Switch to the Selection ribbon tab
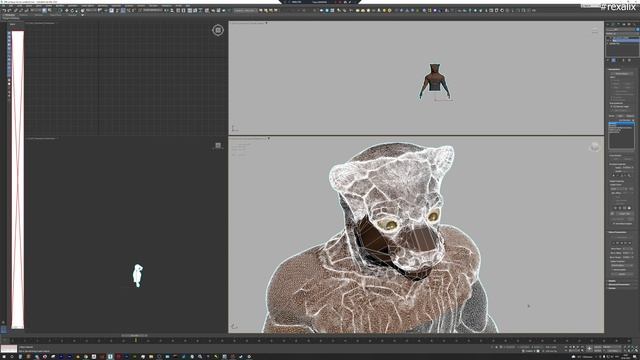Screen dimensions: 640x360 39,15
